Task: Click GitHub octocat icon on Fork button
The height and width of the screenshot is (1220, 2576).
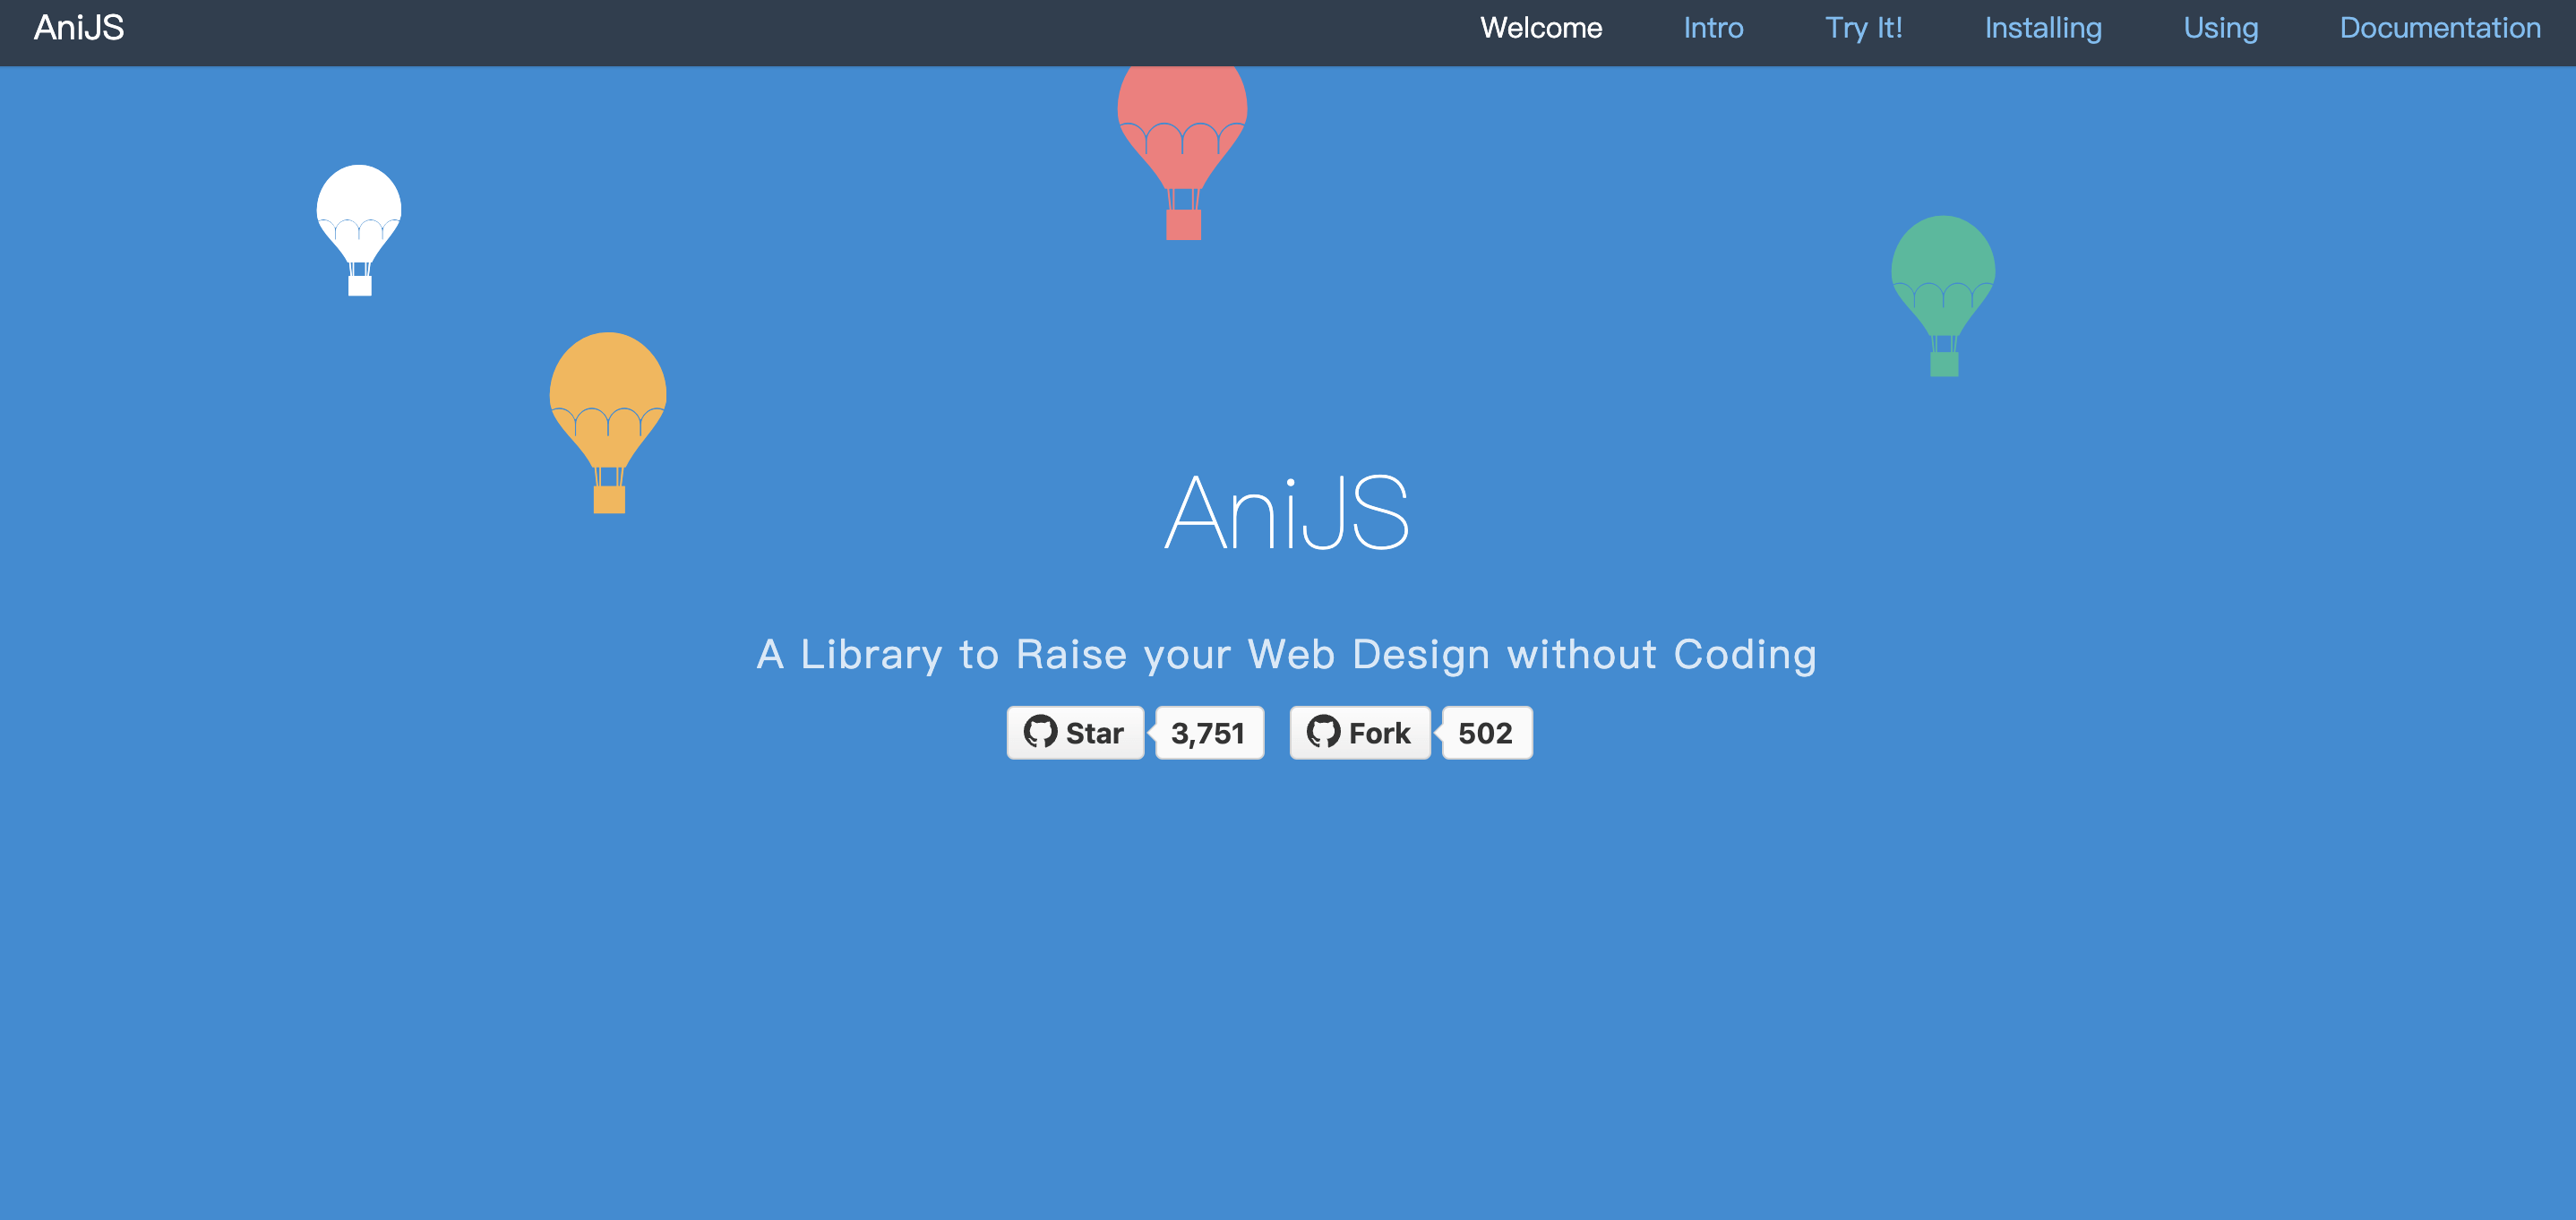Action: coord(1323,732)
